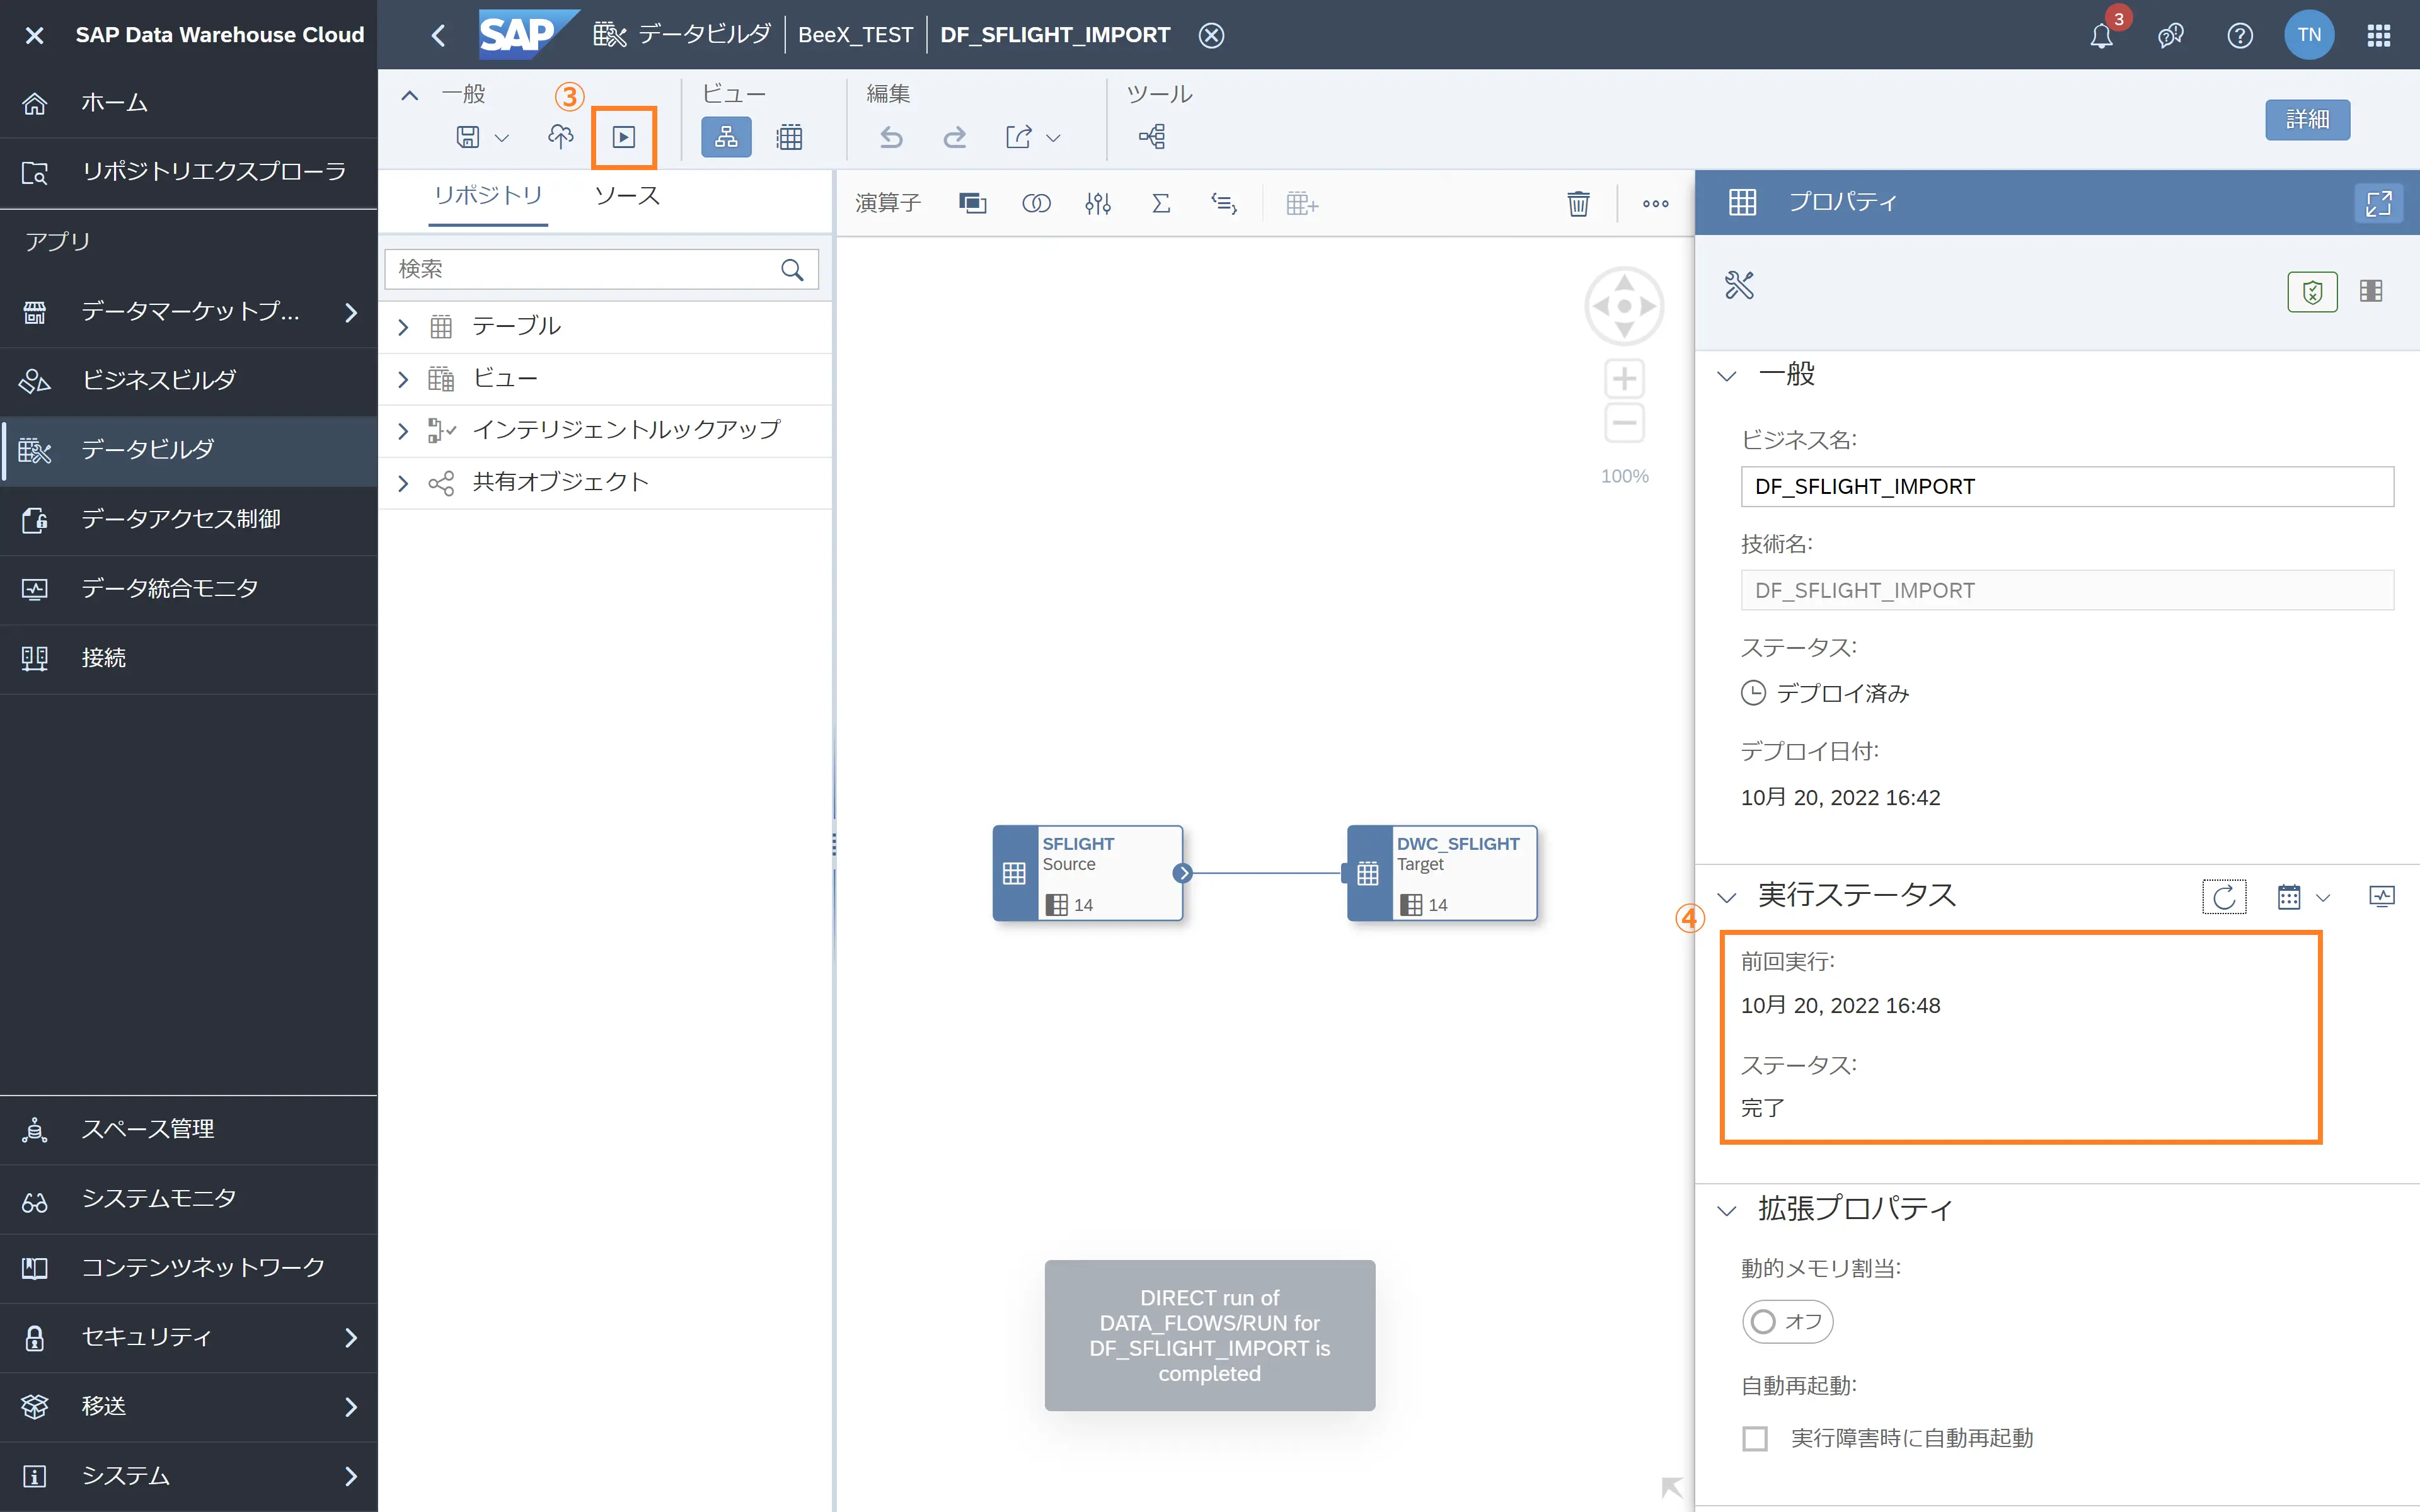Click the Redo arrow
This screenshot has height=1512, width=2420.
coord(955,137)
